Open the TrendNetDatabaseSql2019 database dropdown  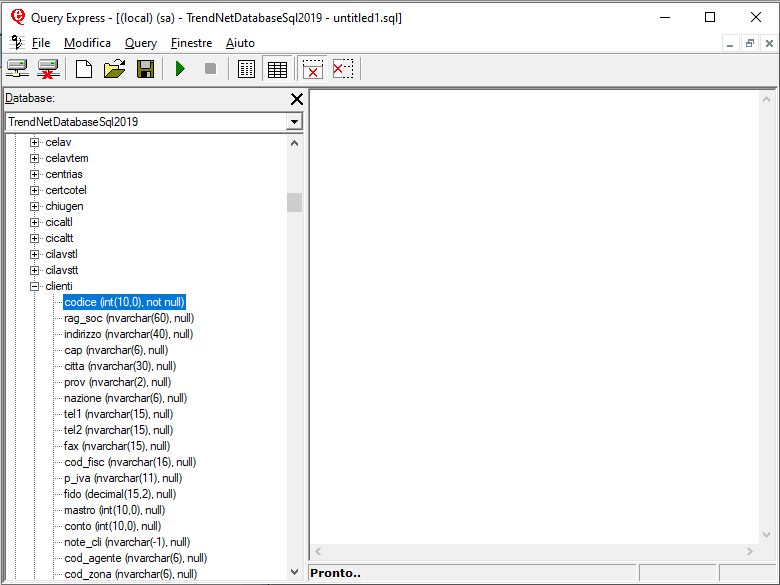coord(294,122)
